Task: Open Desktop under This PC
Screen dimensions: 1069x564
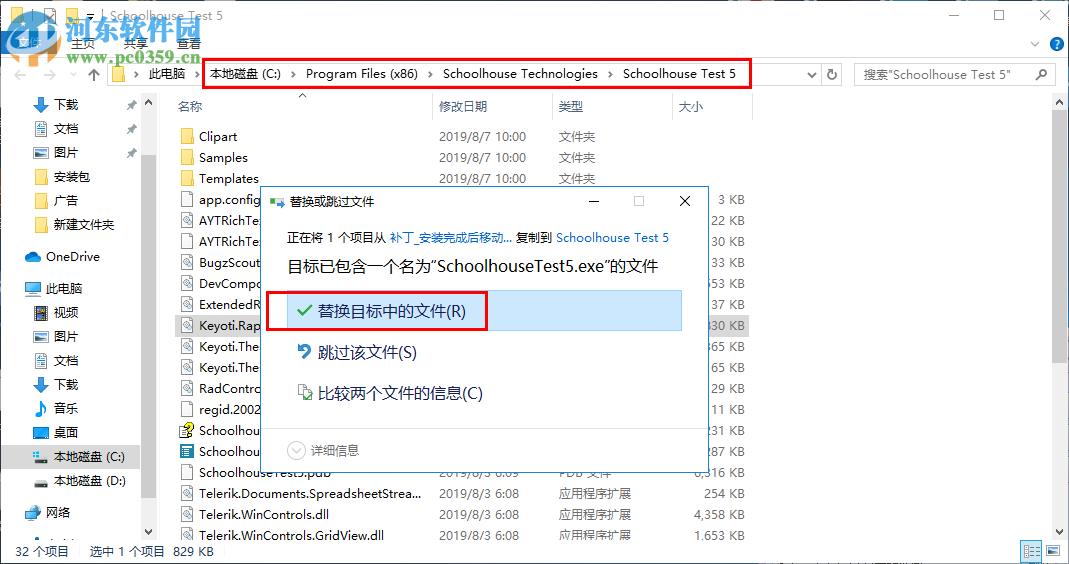Action: pyautogui.click(x=65, y=432)
